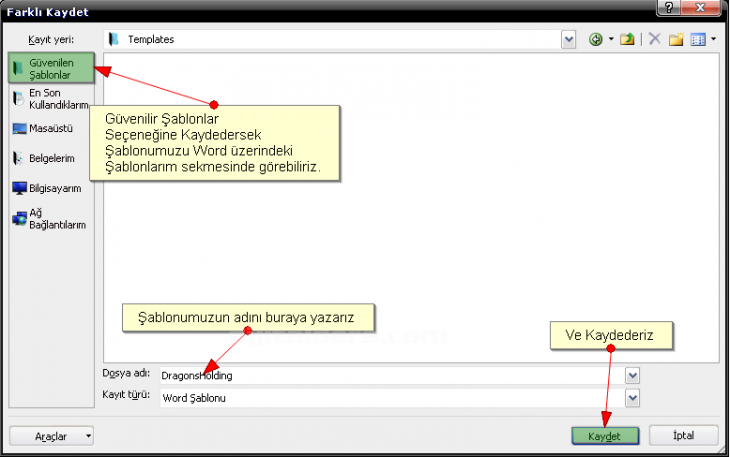Open Bilgisayarım location
This screenshot has width=730, height=457.
click(x=47, y=188)
